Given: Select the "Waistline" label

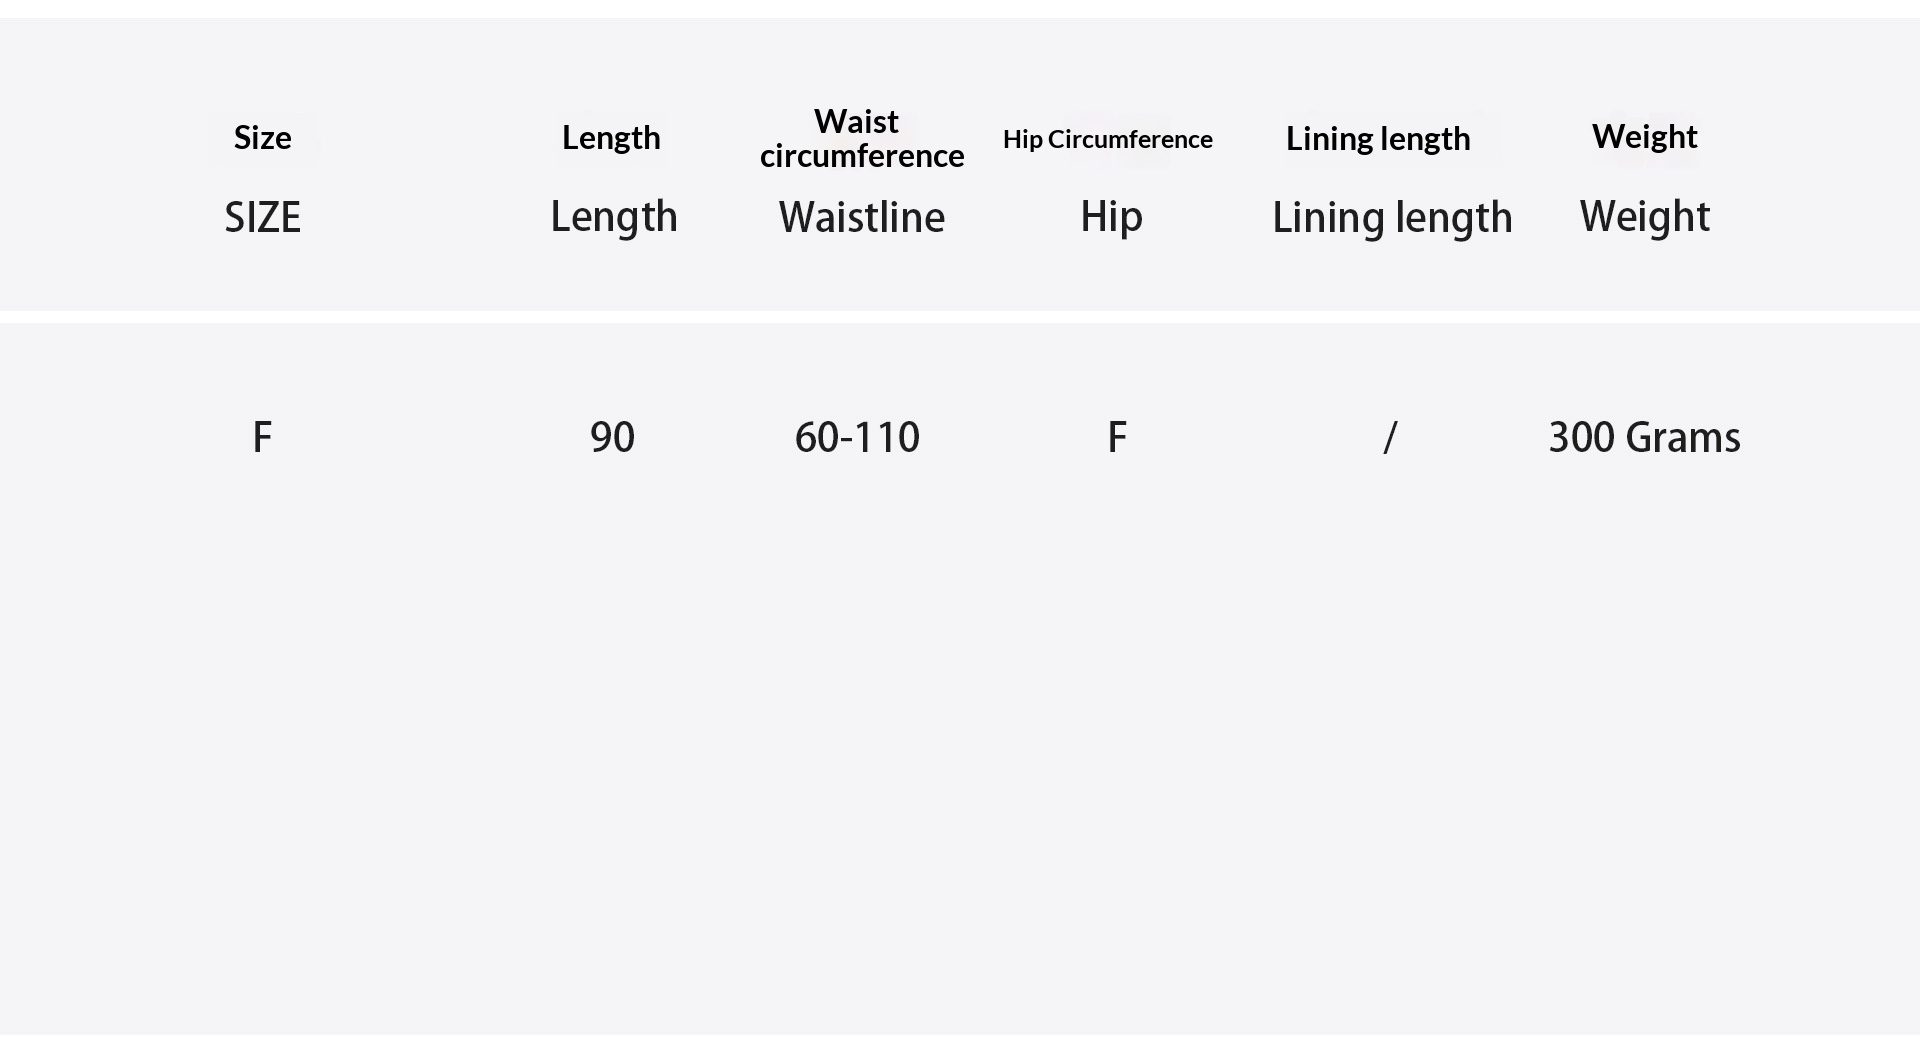Looking at the screenshot, I should (x=861, y=217).
